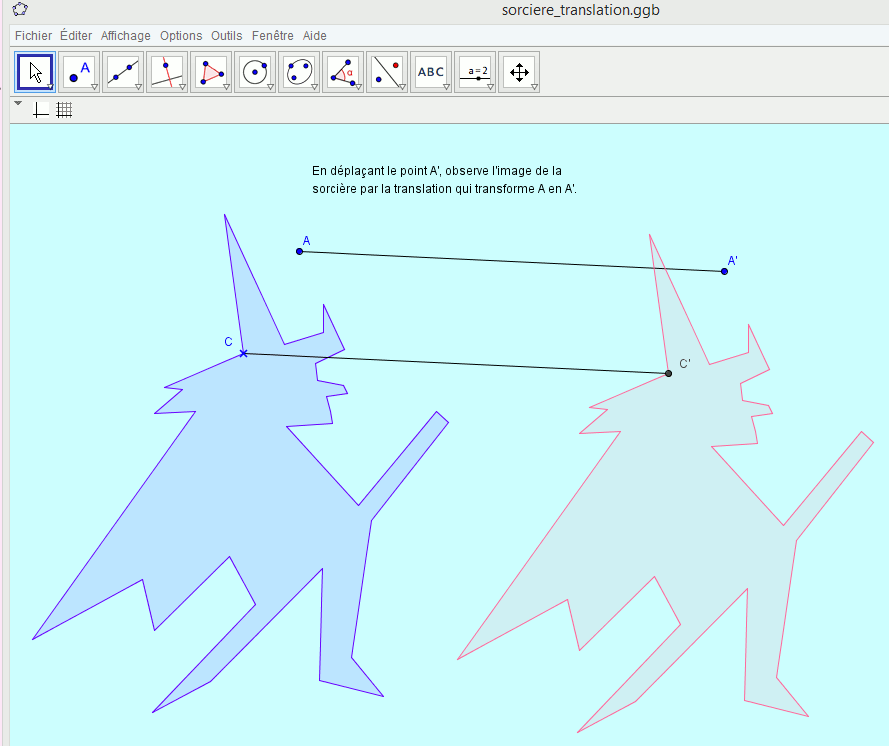Select the Ellipse tool
The height and width of the screenshot is (746, 889).
coord(297,71)
